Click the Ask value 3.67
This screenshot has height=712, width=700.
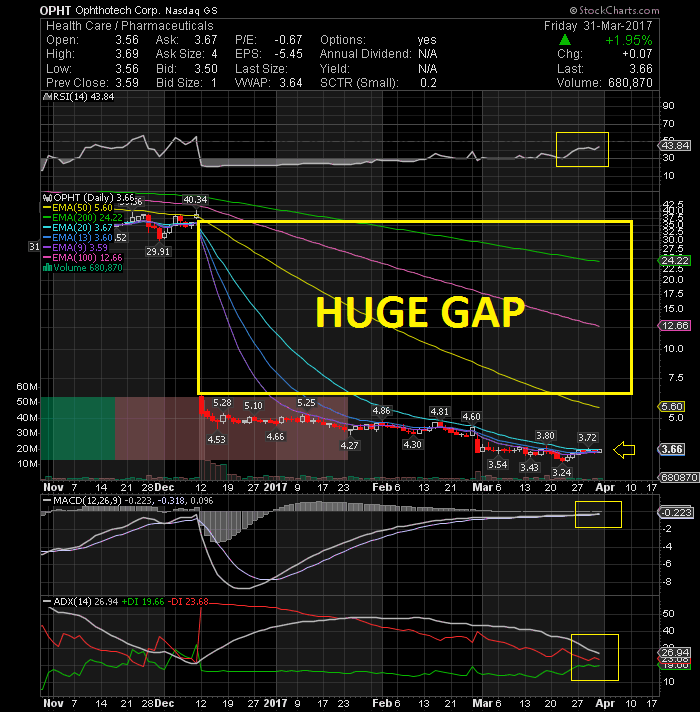[206, 40]
